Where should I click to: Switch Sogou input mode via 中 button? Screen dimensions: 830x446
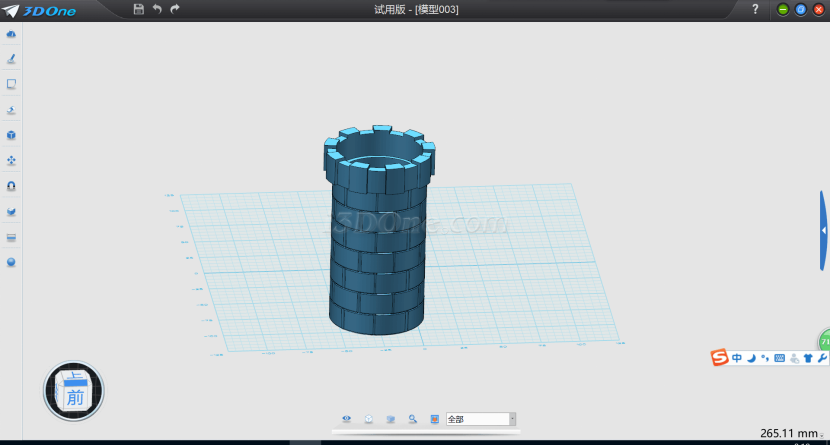click(x=737, y=358)
